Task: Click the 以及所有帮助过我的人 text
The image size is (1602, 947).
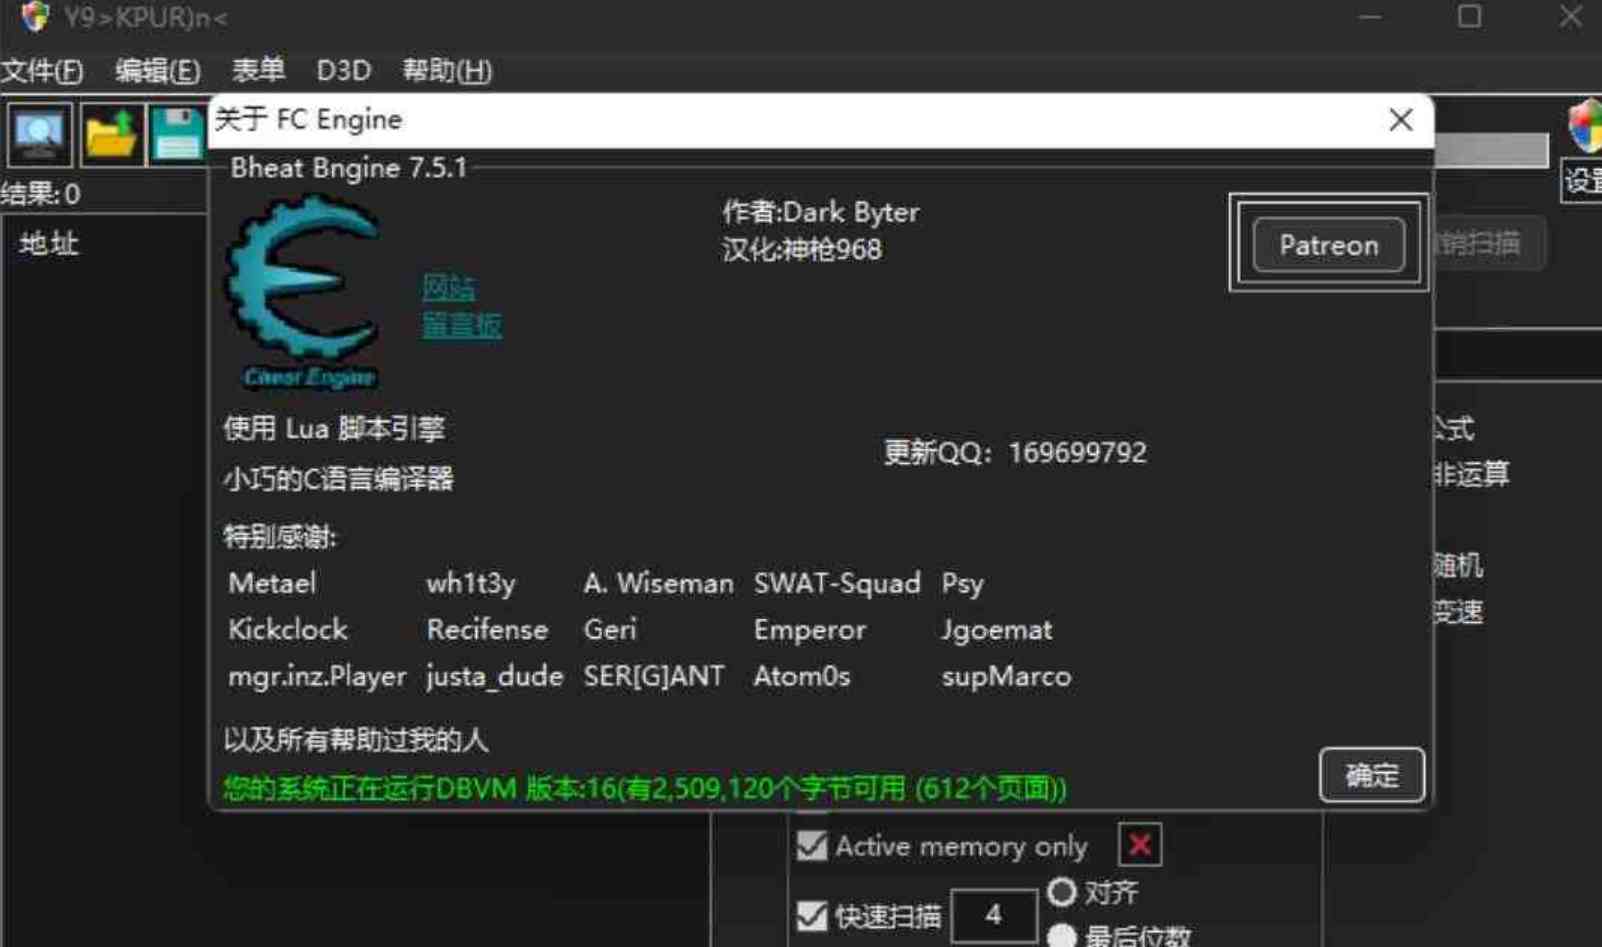Action: coord(356,740)
